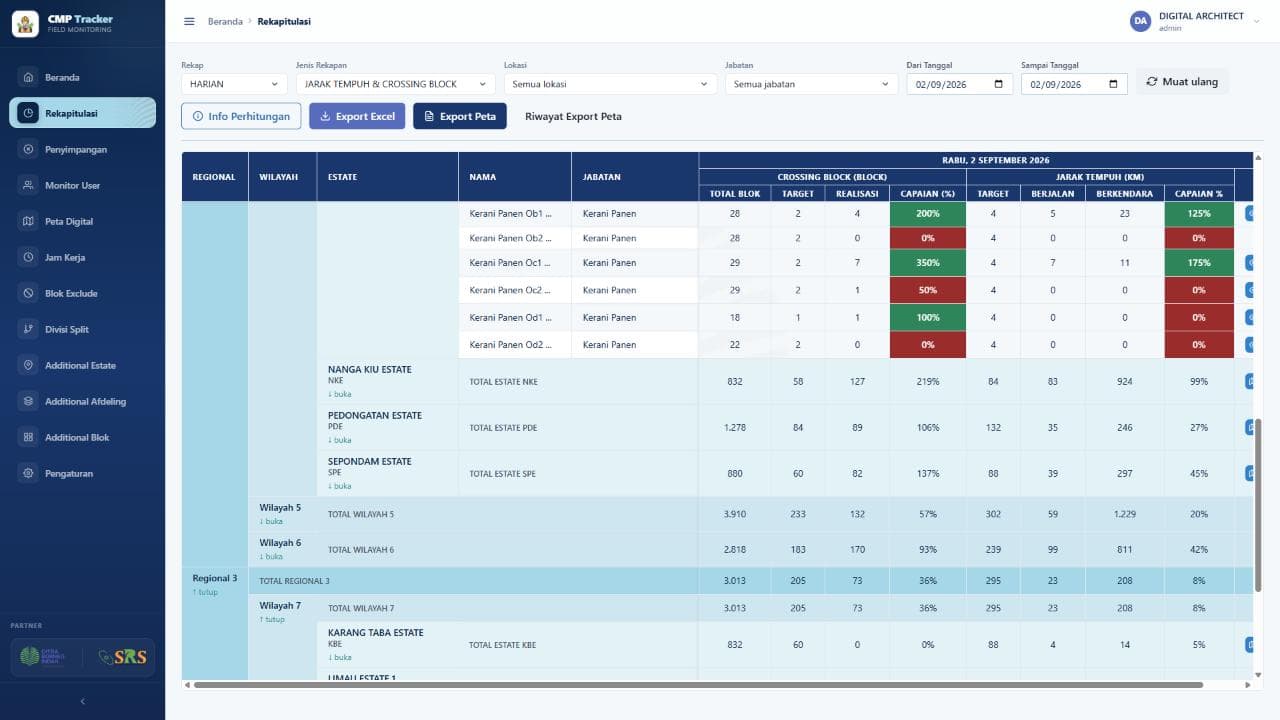Open the Digital Architect account menu
This screenshot has width=1280, height=720.
(x=1195, y=21)
